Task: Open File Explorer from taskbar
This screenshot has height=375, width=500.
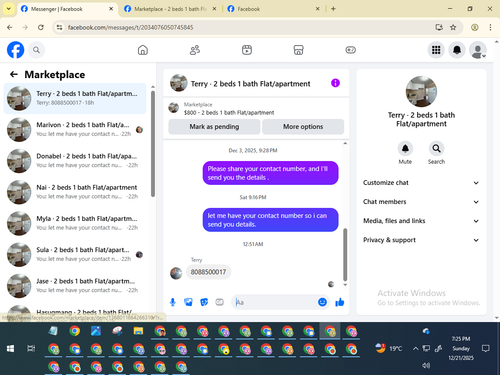Action: (x=138, y=331)
